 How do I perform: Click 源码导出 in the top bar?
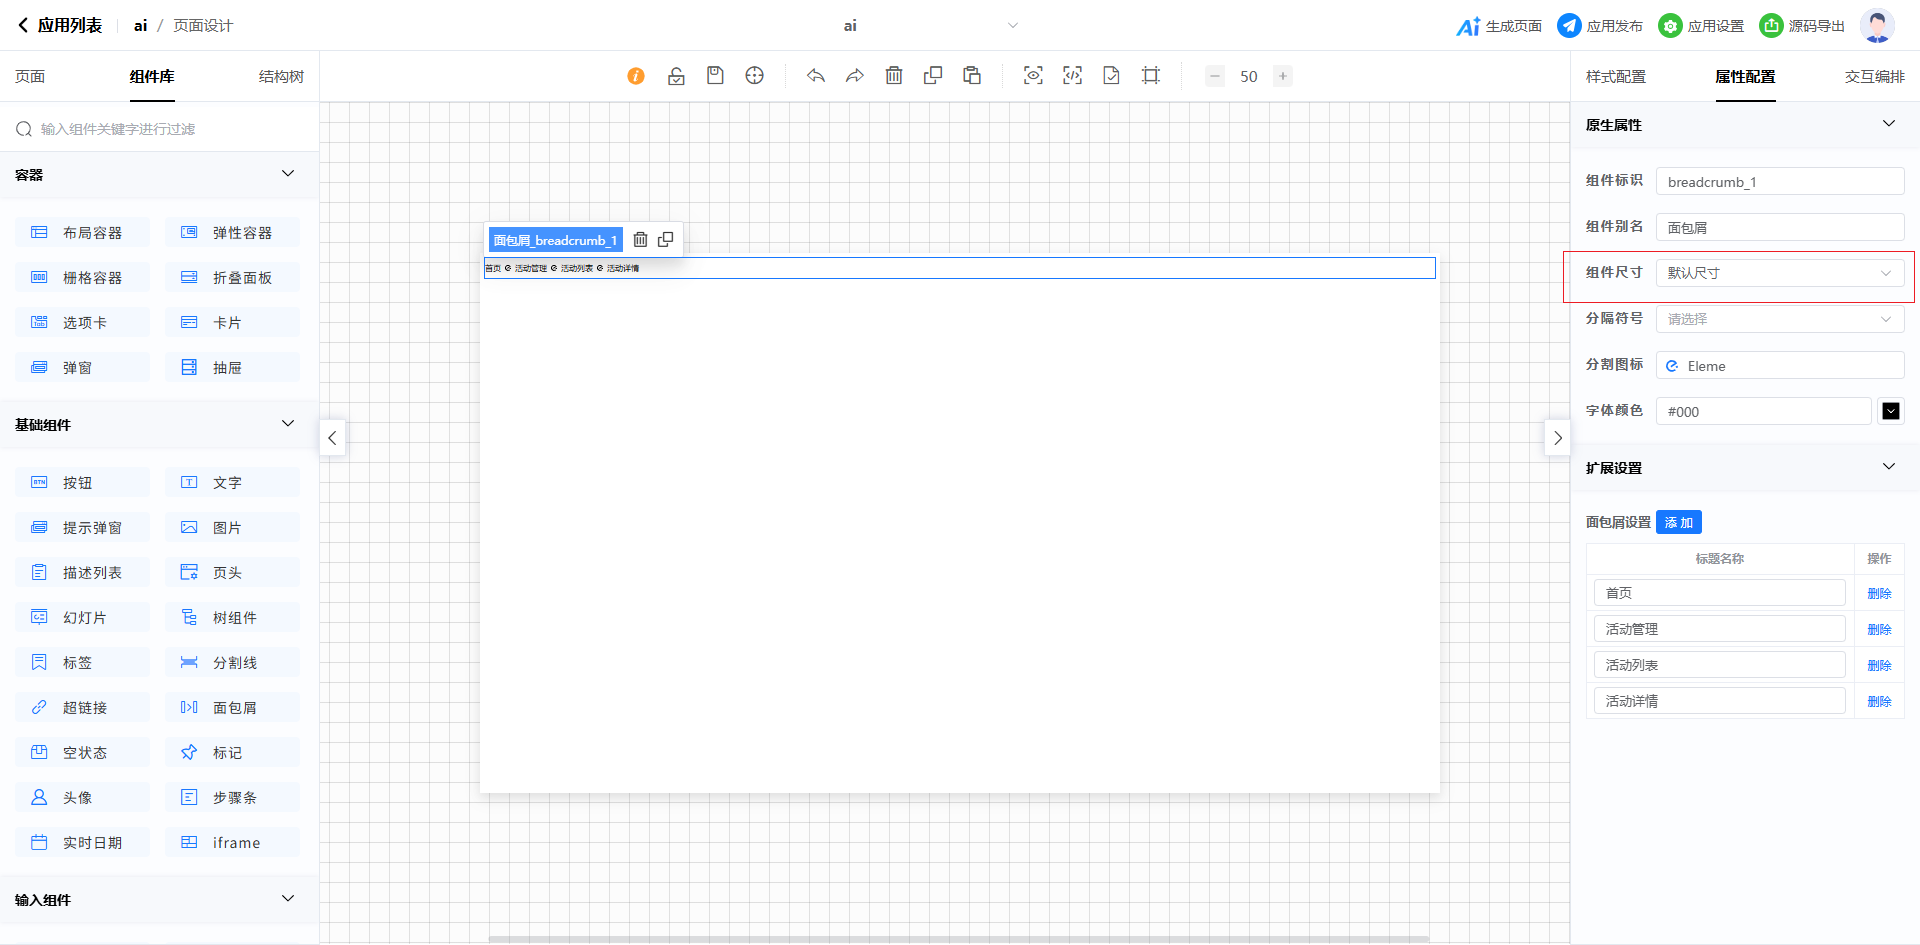(x=1802, y=26)
